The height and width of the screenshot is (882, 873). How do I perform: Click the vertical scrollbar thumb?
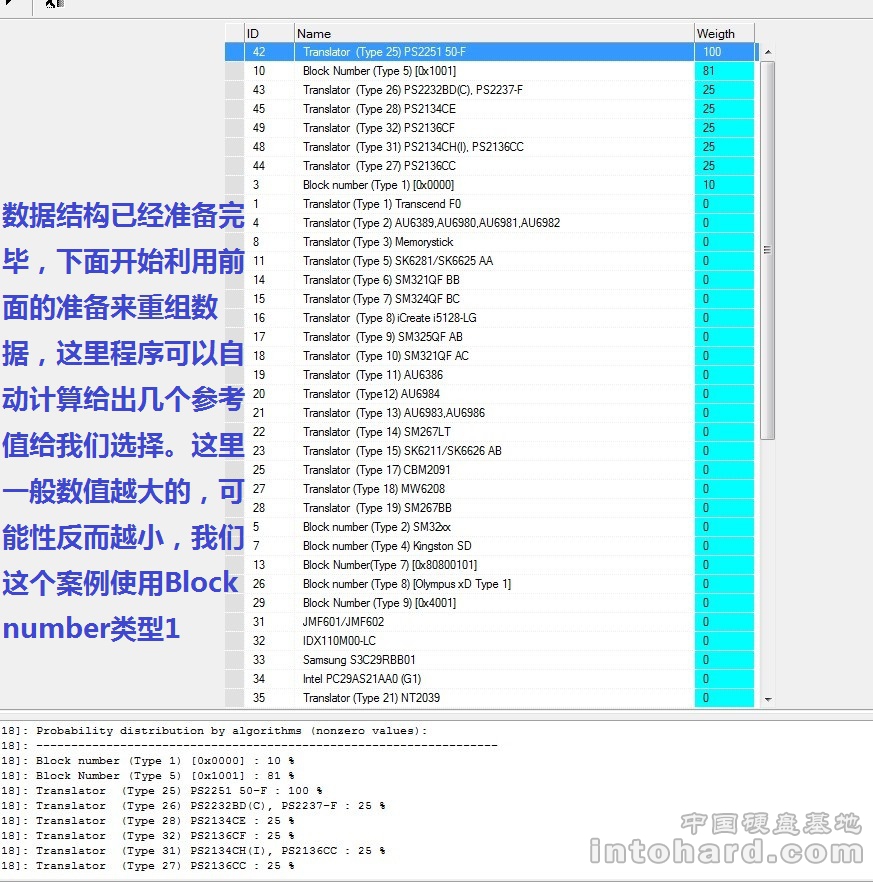[x=767, y=250]
